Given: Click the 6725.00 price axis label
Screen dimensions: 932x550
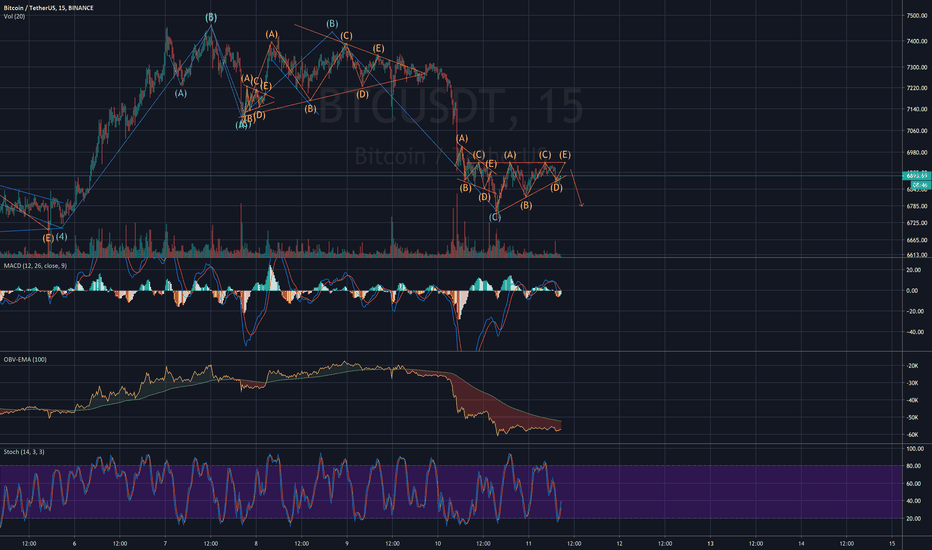Looking at the screenshot, I should (x=916, y=223).
